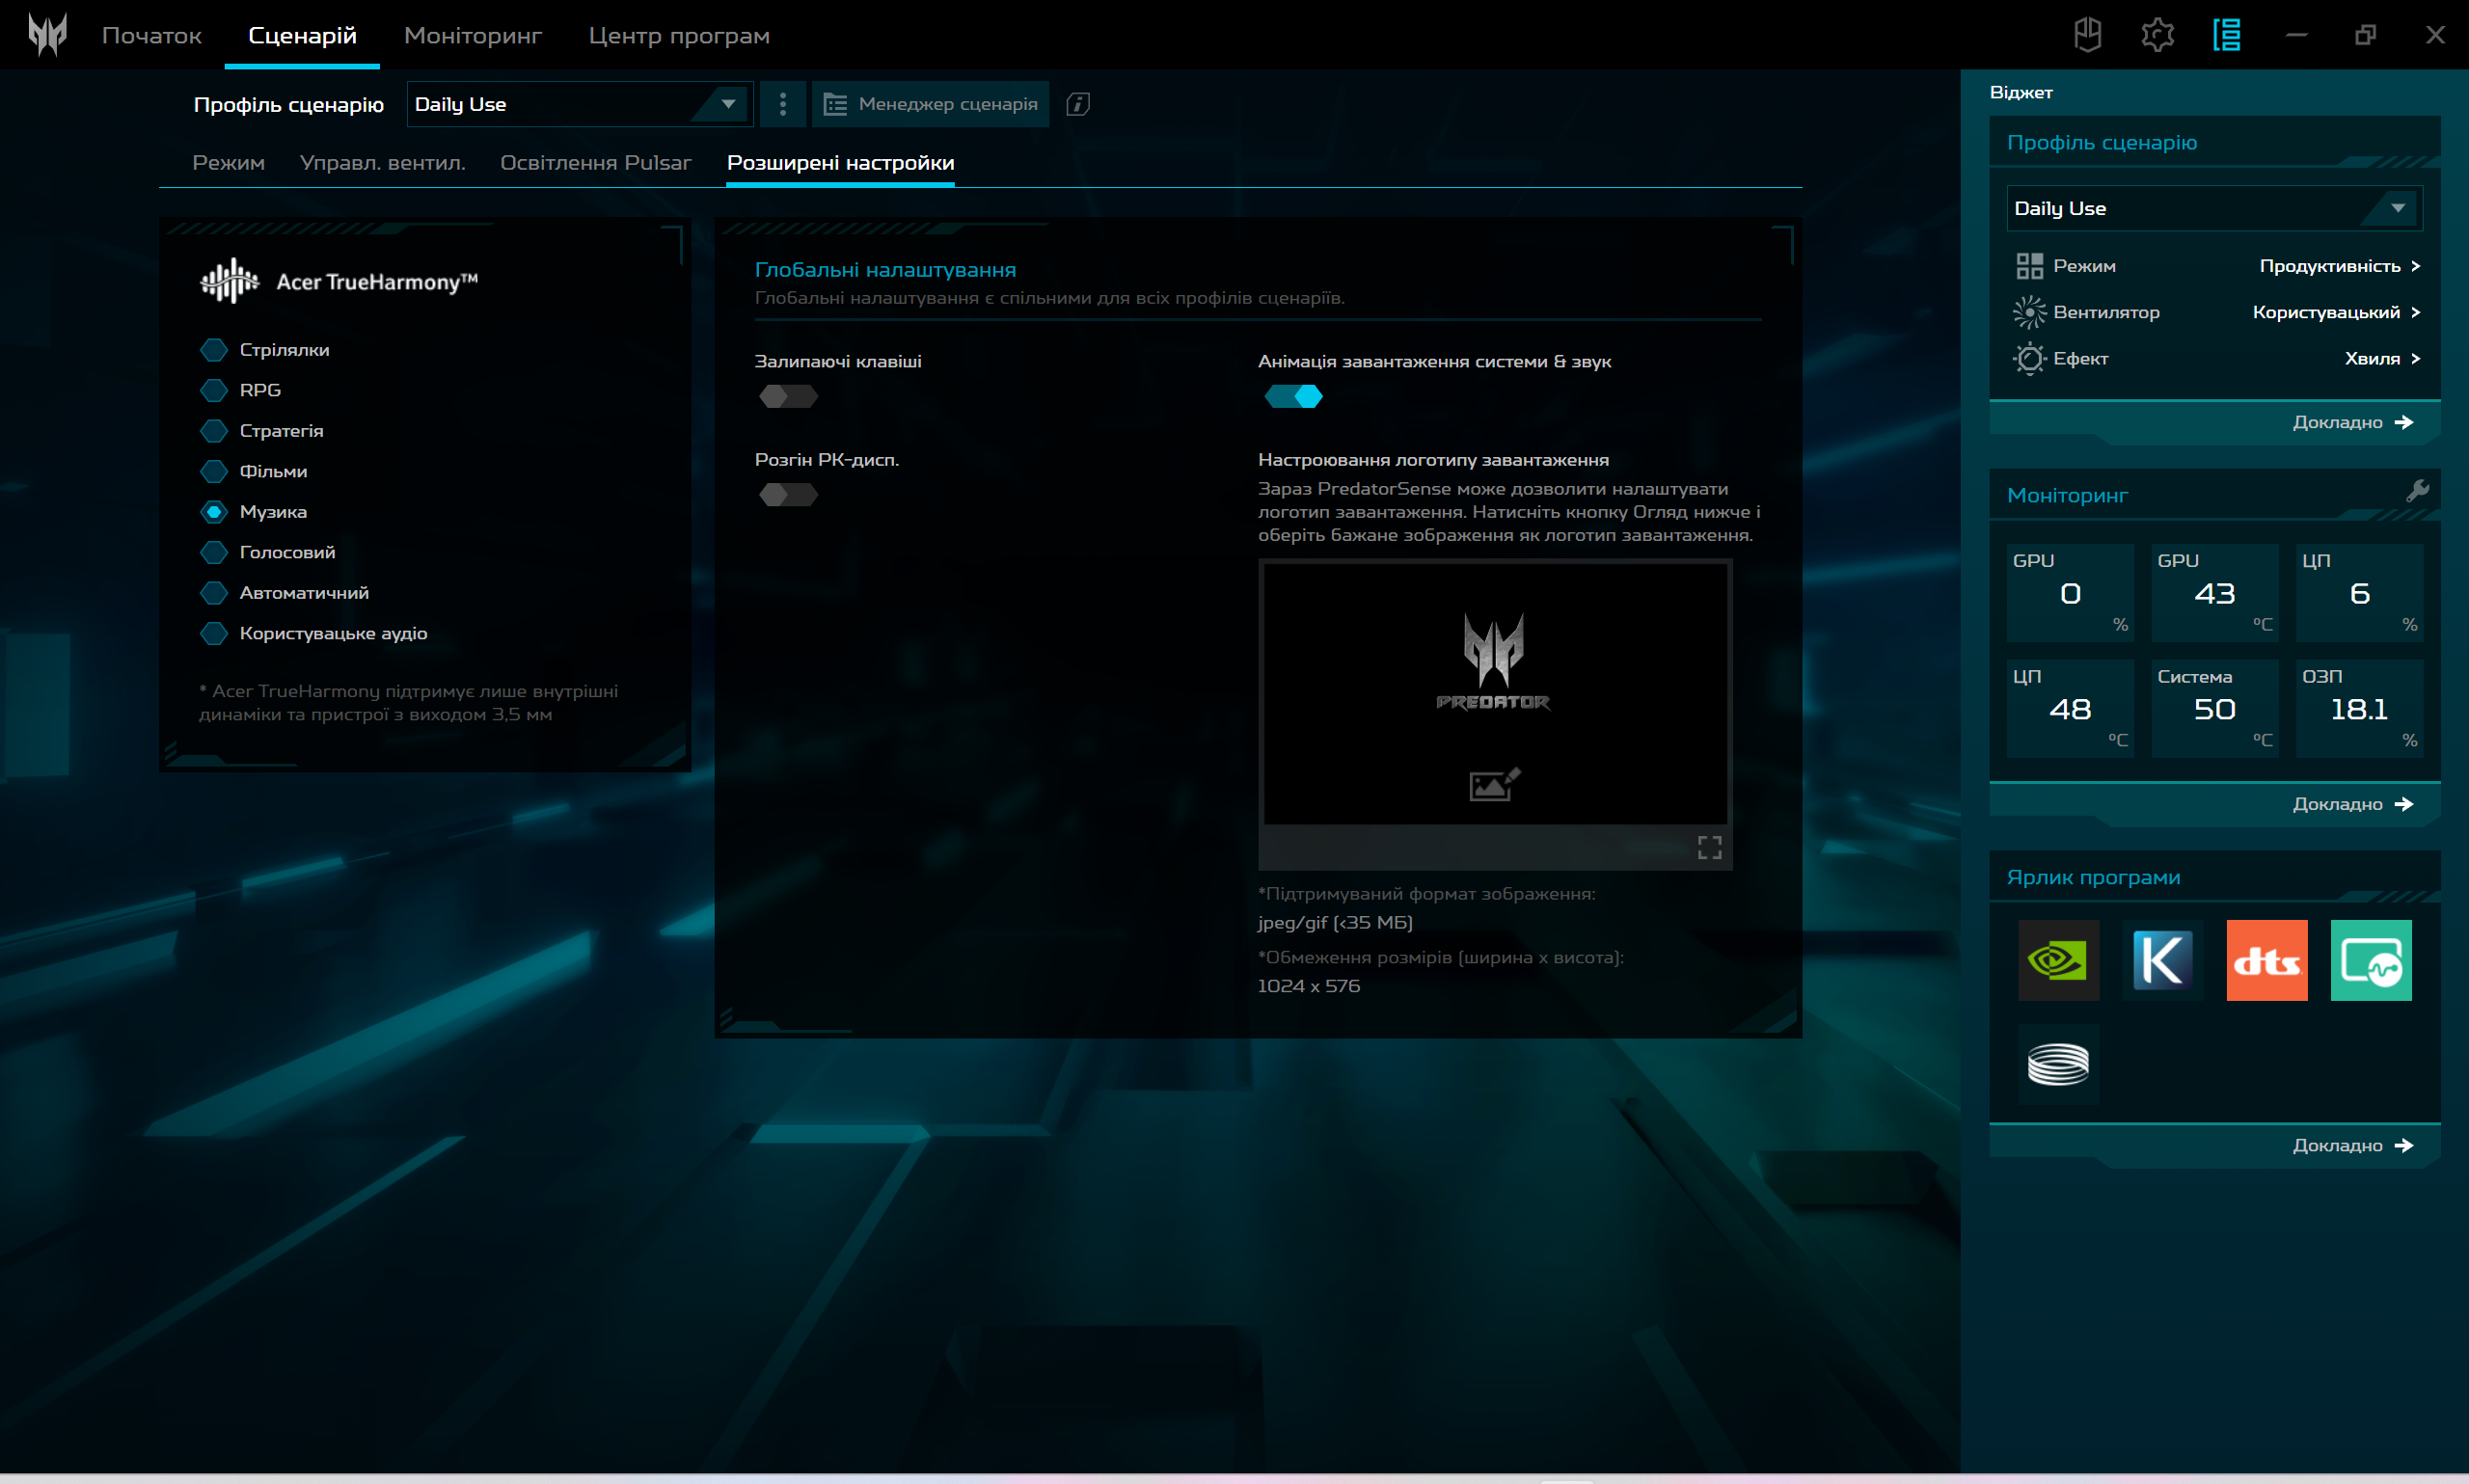Click Докладно link under the Моніторинг widget
2469x1484 pixels.
tap(2351, 804)
